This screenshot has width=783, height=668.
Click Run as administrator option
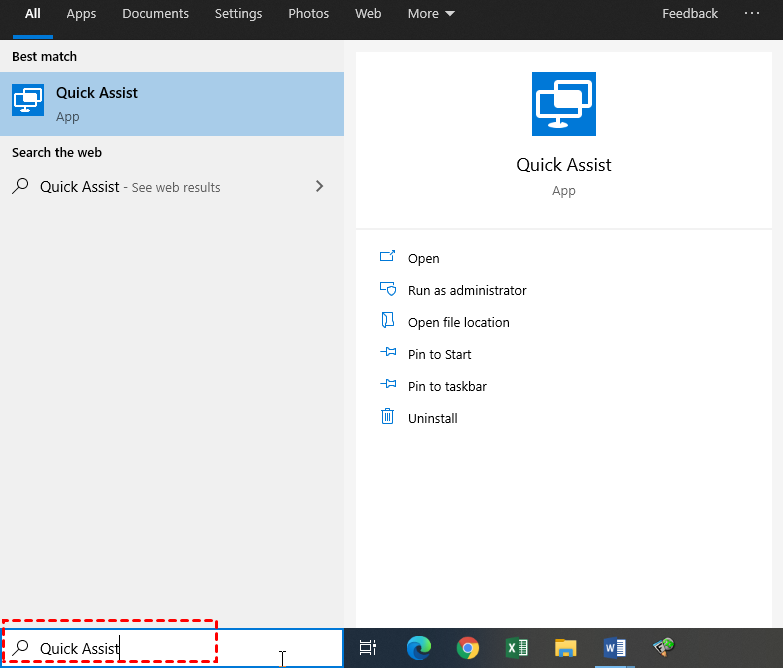point(466,290)
